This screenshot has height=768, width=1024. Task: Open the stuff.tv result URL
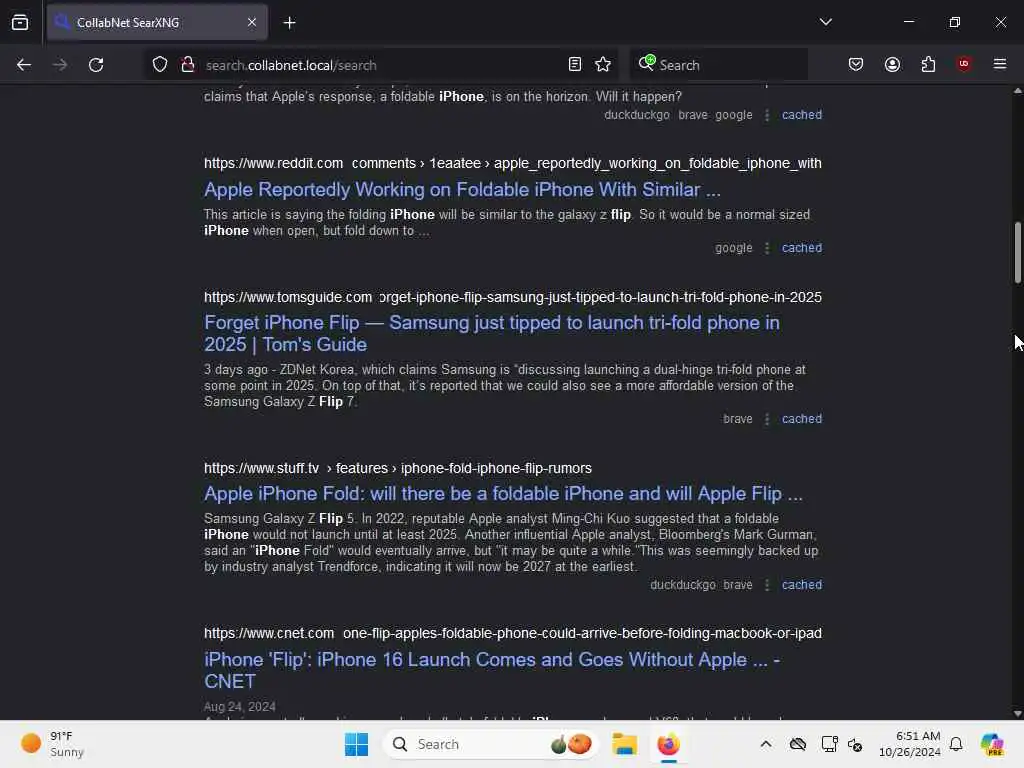[398, 468]
